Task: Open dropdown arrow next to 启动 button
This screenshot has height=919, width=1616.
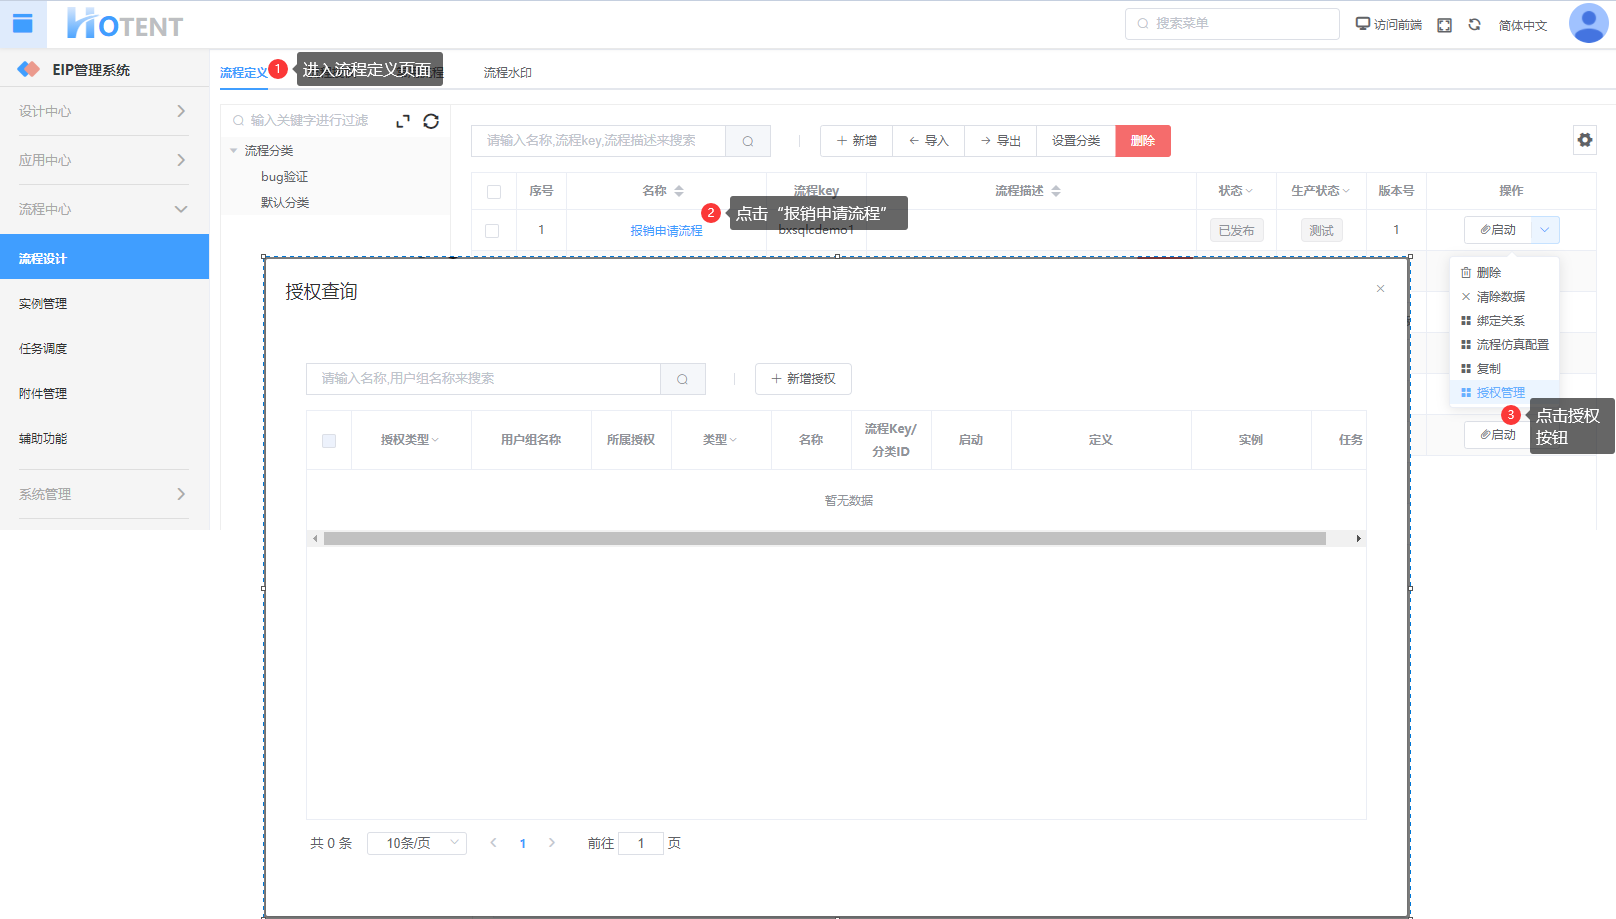Action: point(1545,230)
